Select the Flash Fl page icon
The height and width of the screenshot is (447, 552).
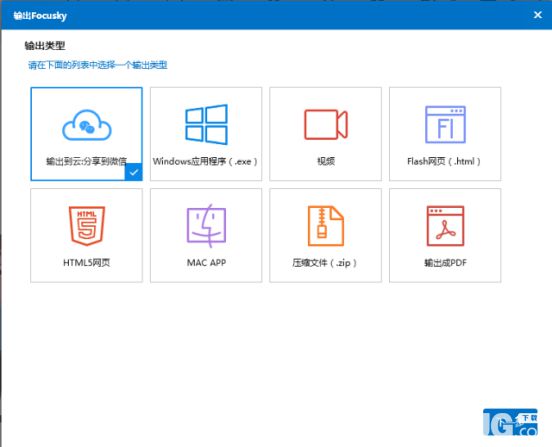(445, 125)
